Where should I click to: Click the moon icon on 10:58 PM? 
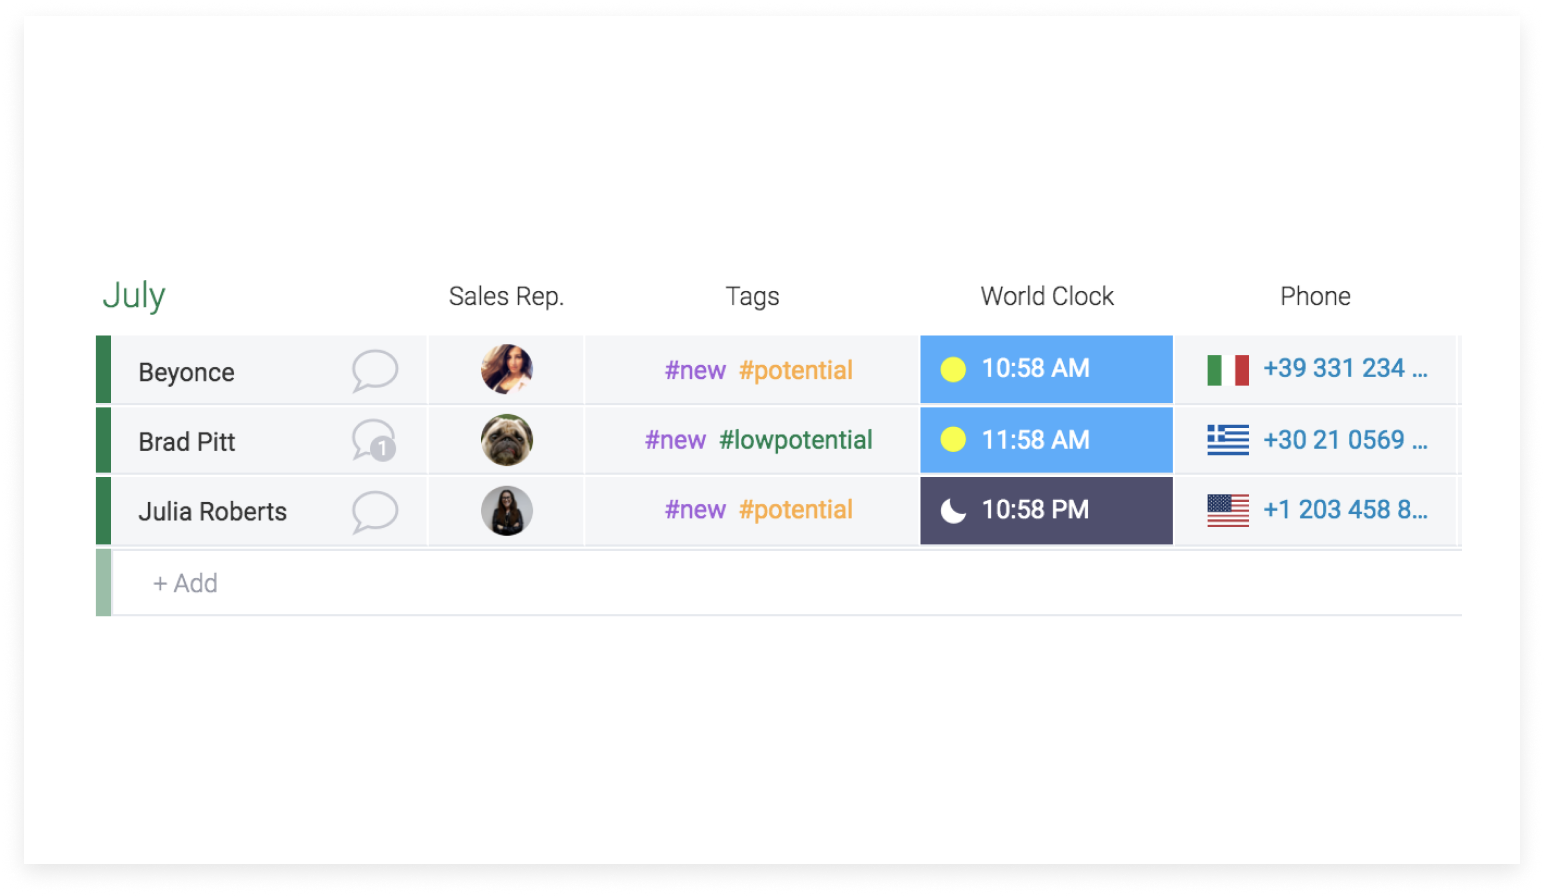[x=953, y=511]
